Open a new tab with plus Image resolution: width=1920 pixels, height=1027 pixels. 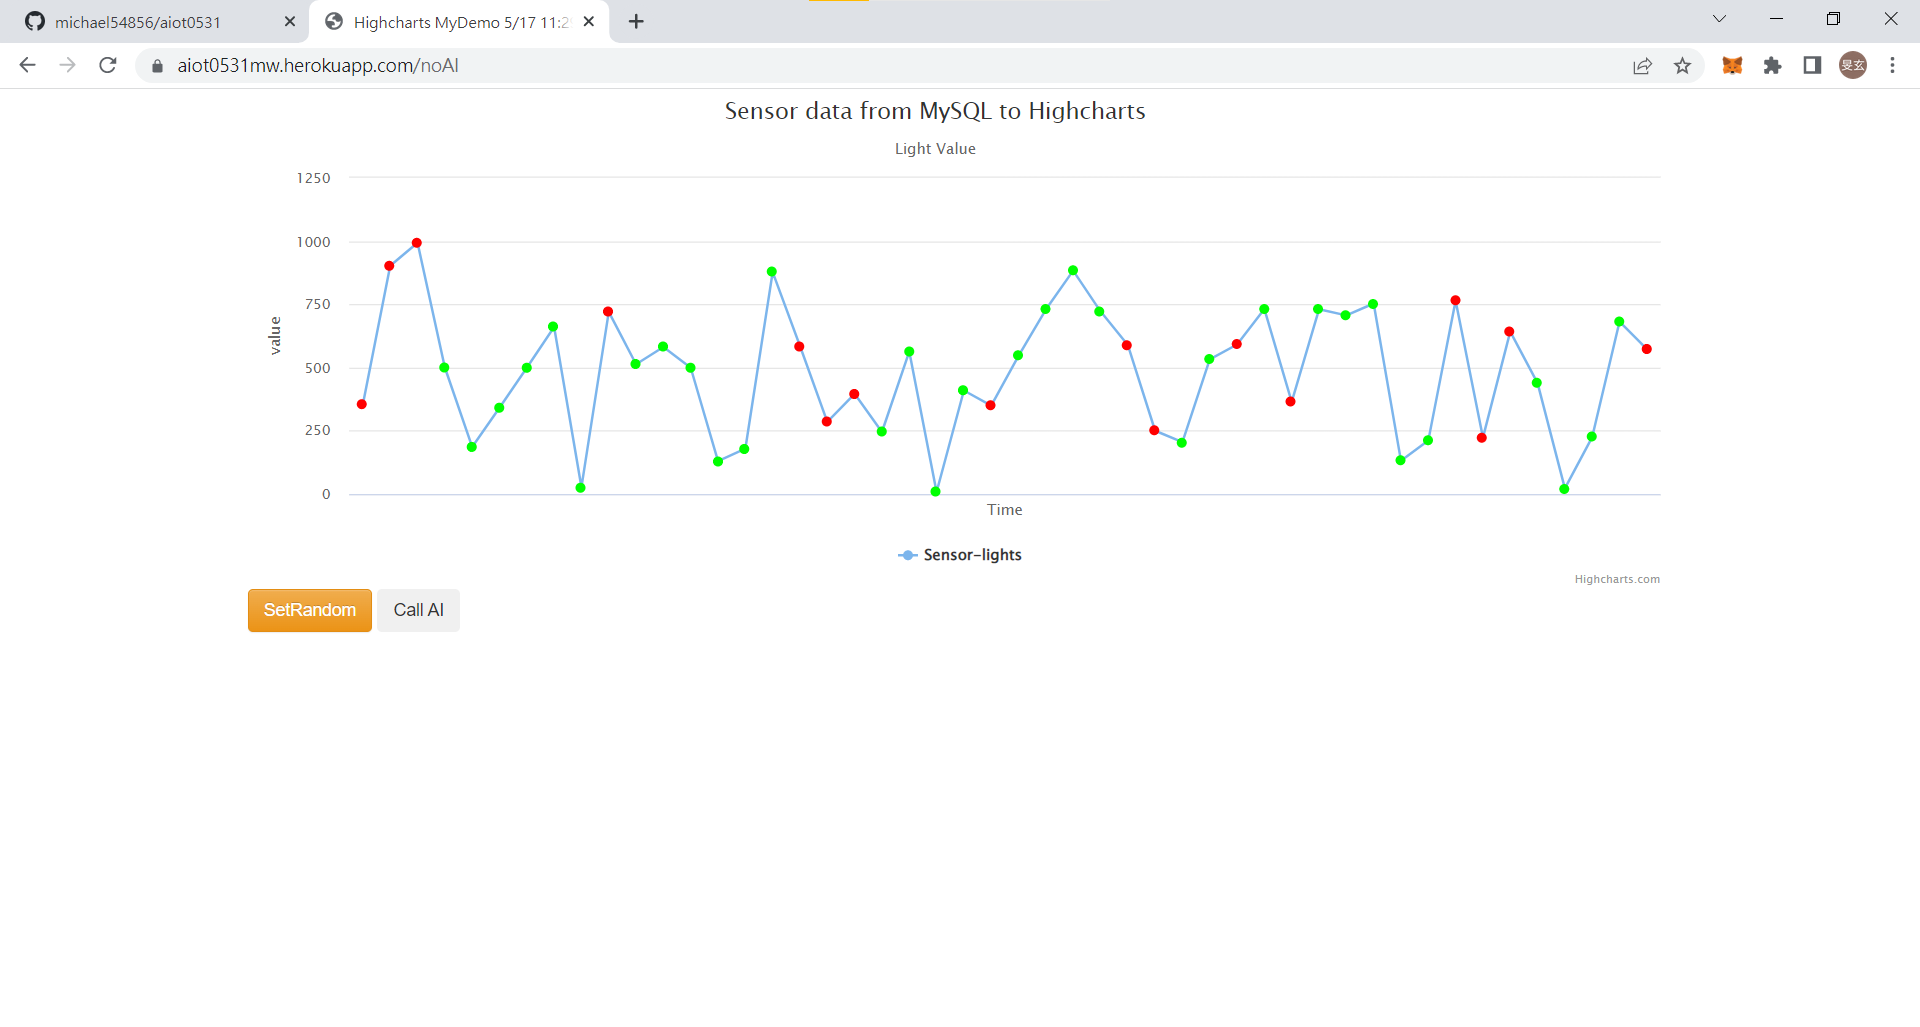click(x=636, y=21)
